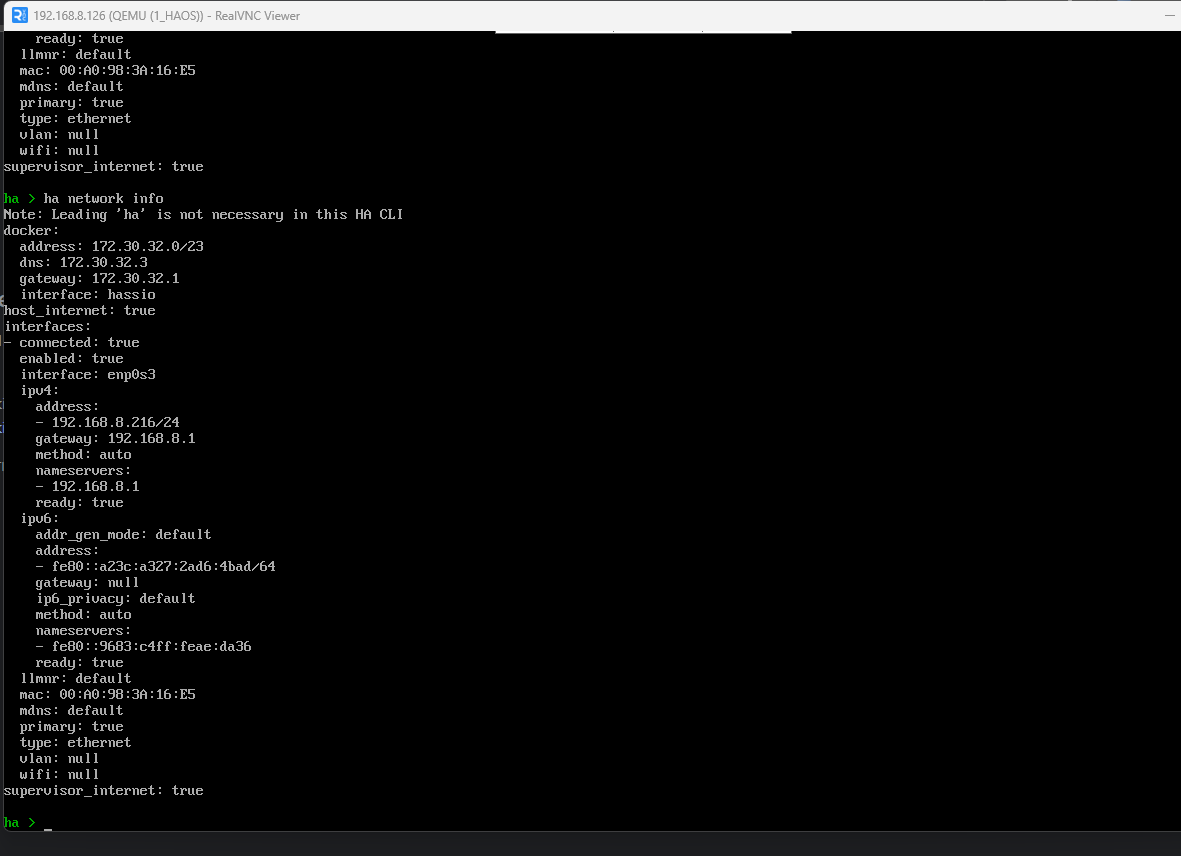Click the 'addr_gen_mode: default' line

[x=123, y=534]
